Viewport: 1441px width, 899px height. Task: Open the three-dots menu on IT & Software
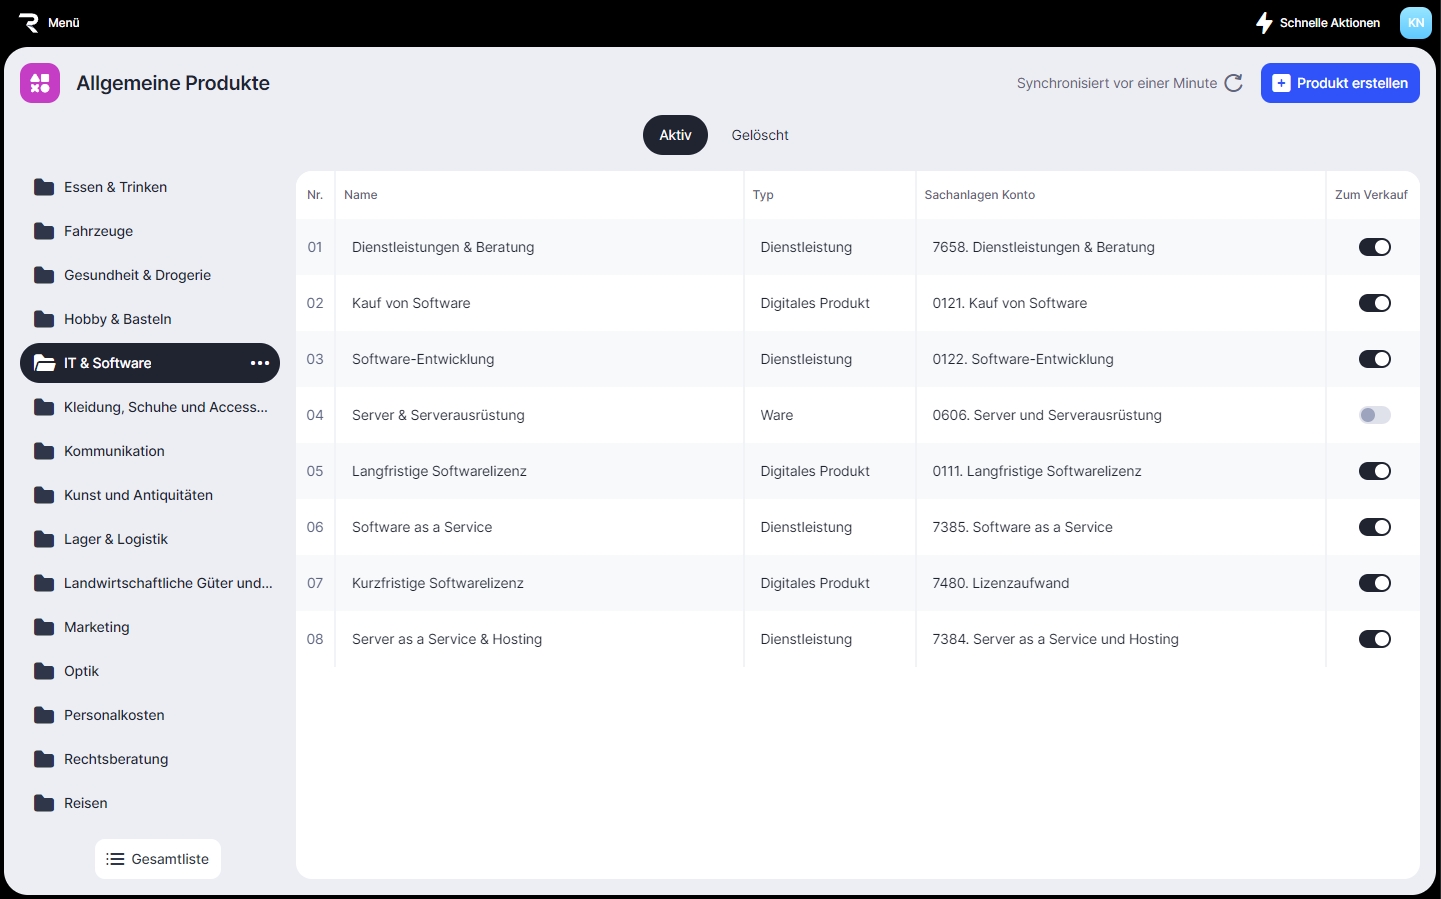[x=260, y=363]
